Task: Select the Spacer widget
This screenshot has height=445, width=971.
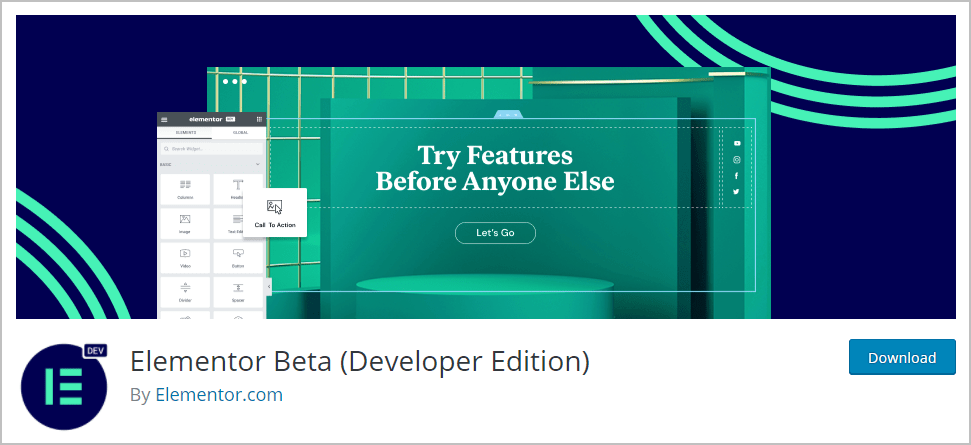Action: pos(238,292)
